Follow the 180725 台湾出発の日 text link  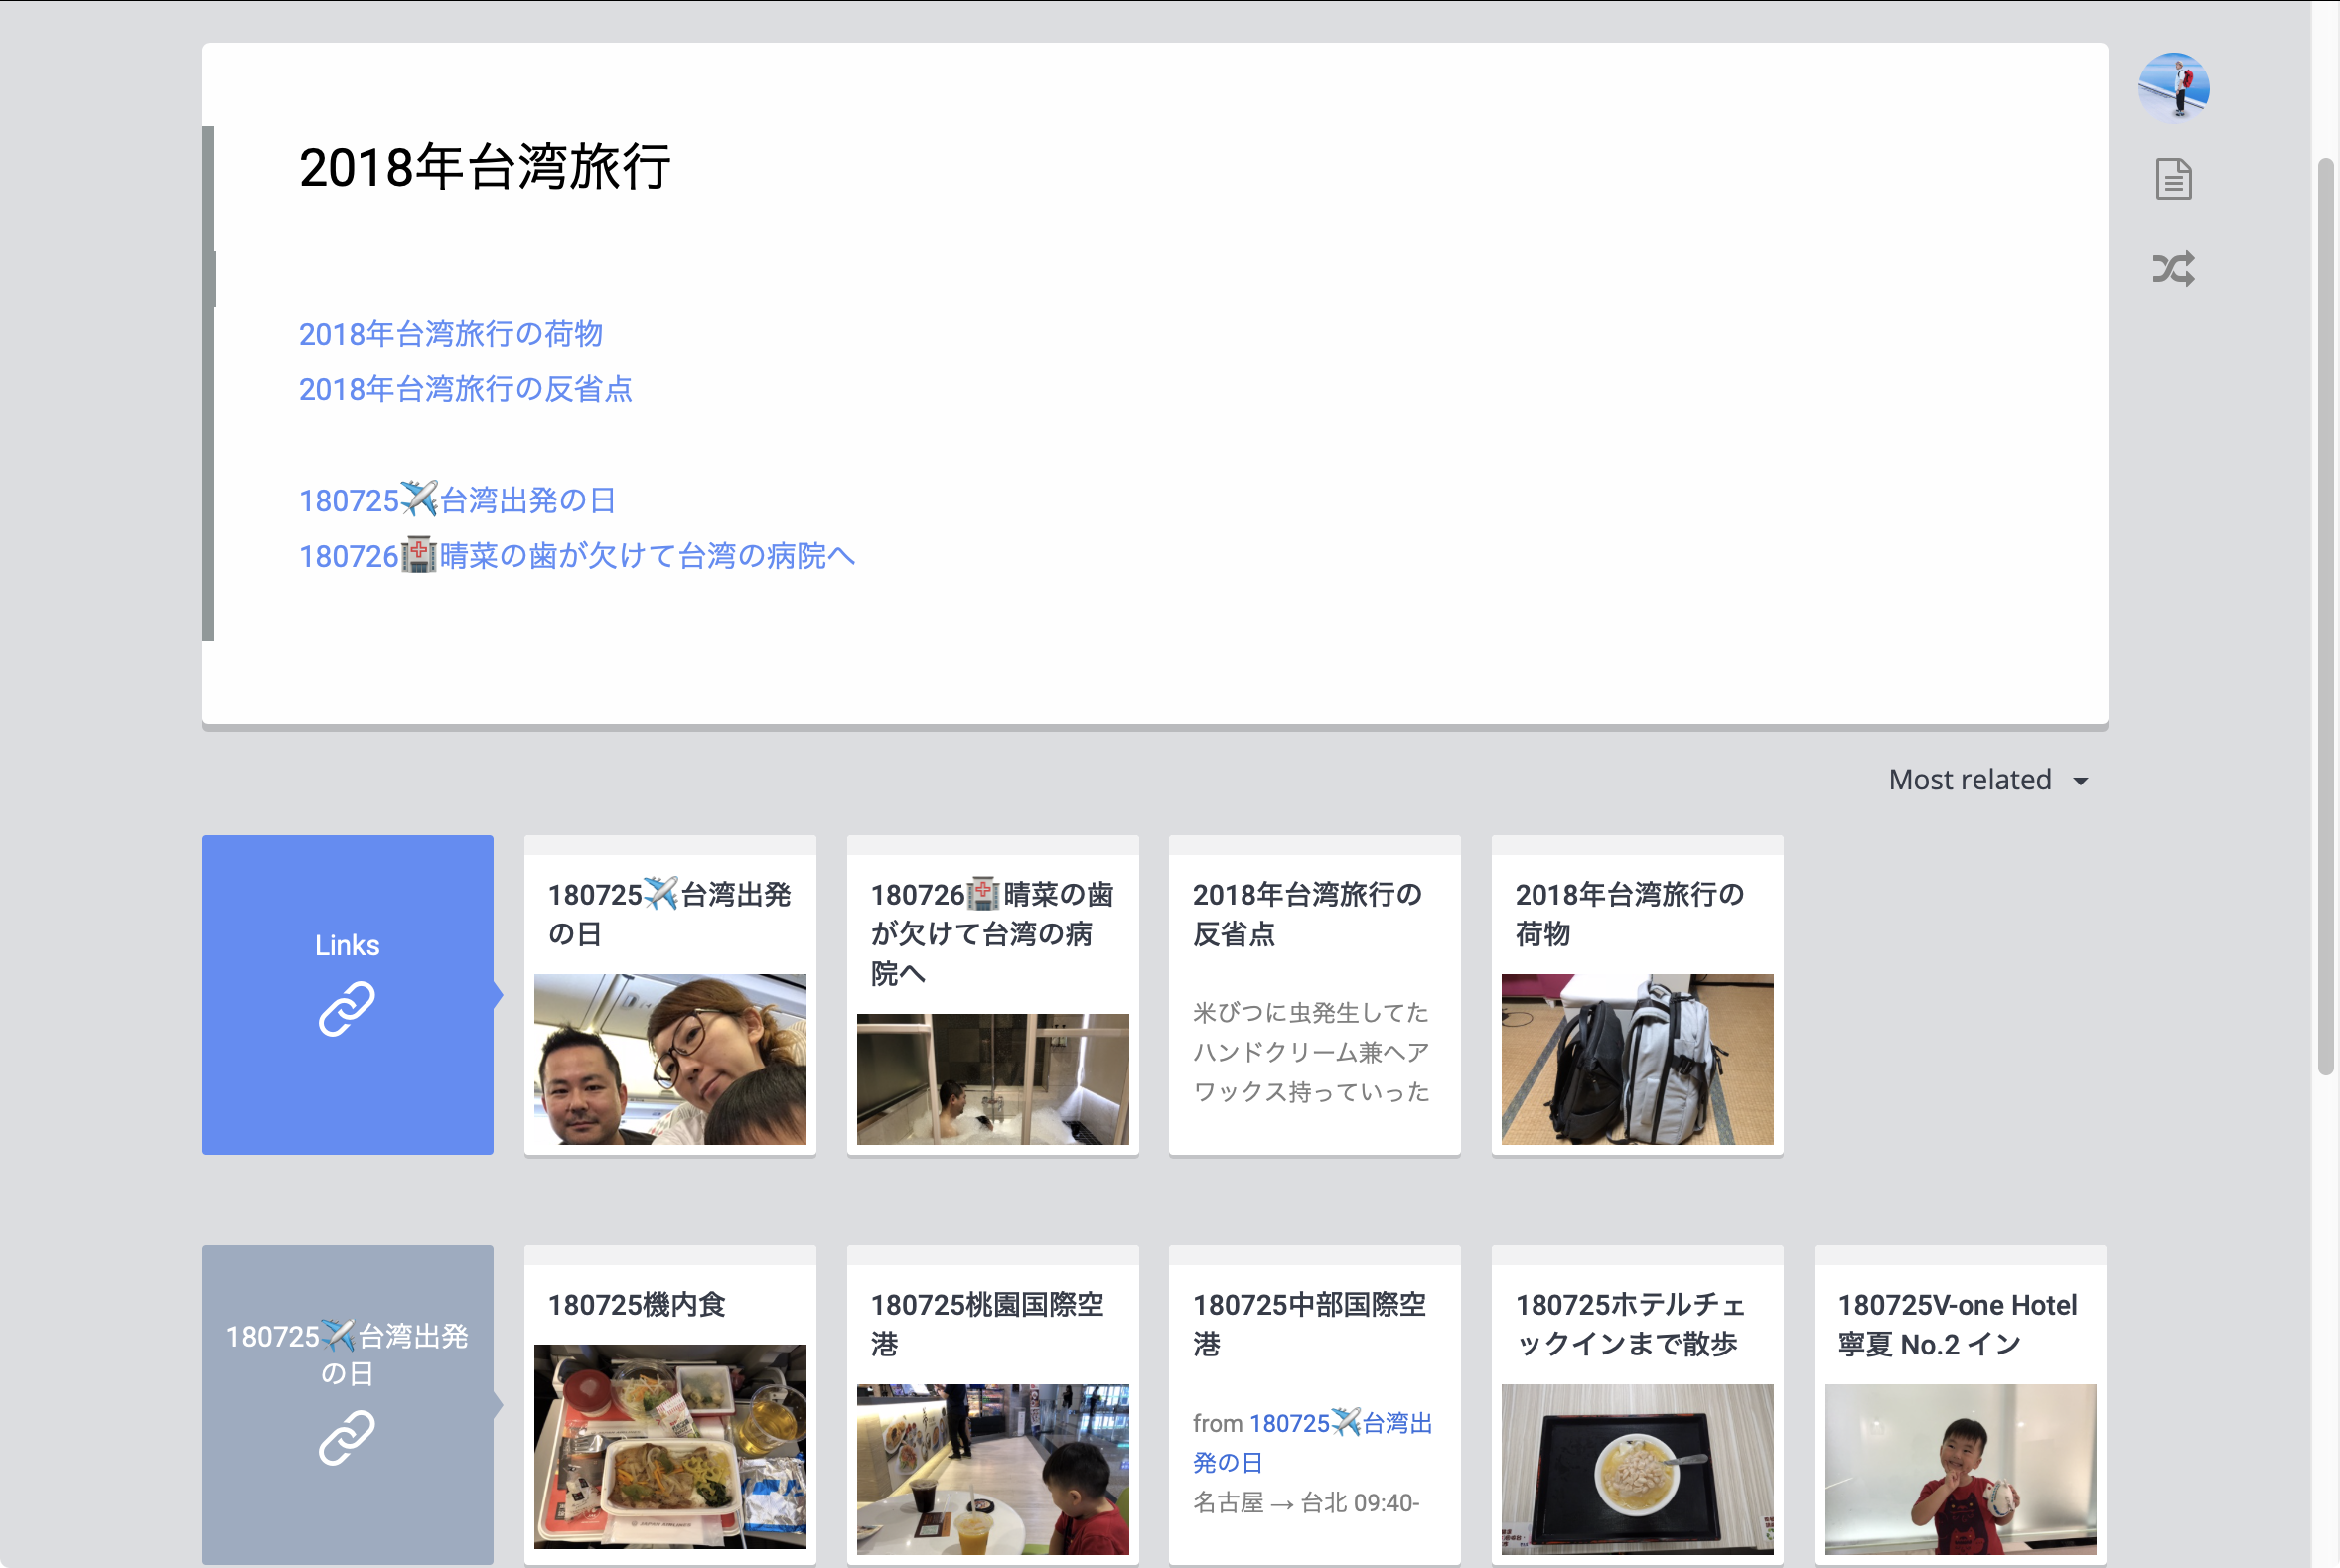tap(457, 500)
